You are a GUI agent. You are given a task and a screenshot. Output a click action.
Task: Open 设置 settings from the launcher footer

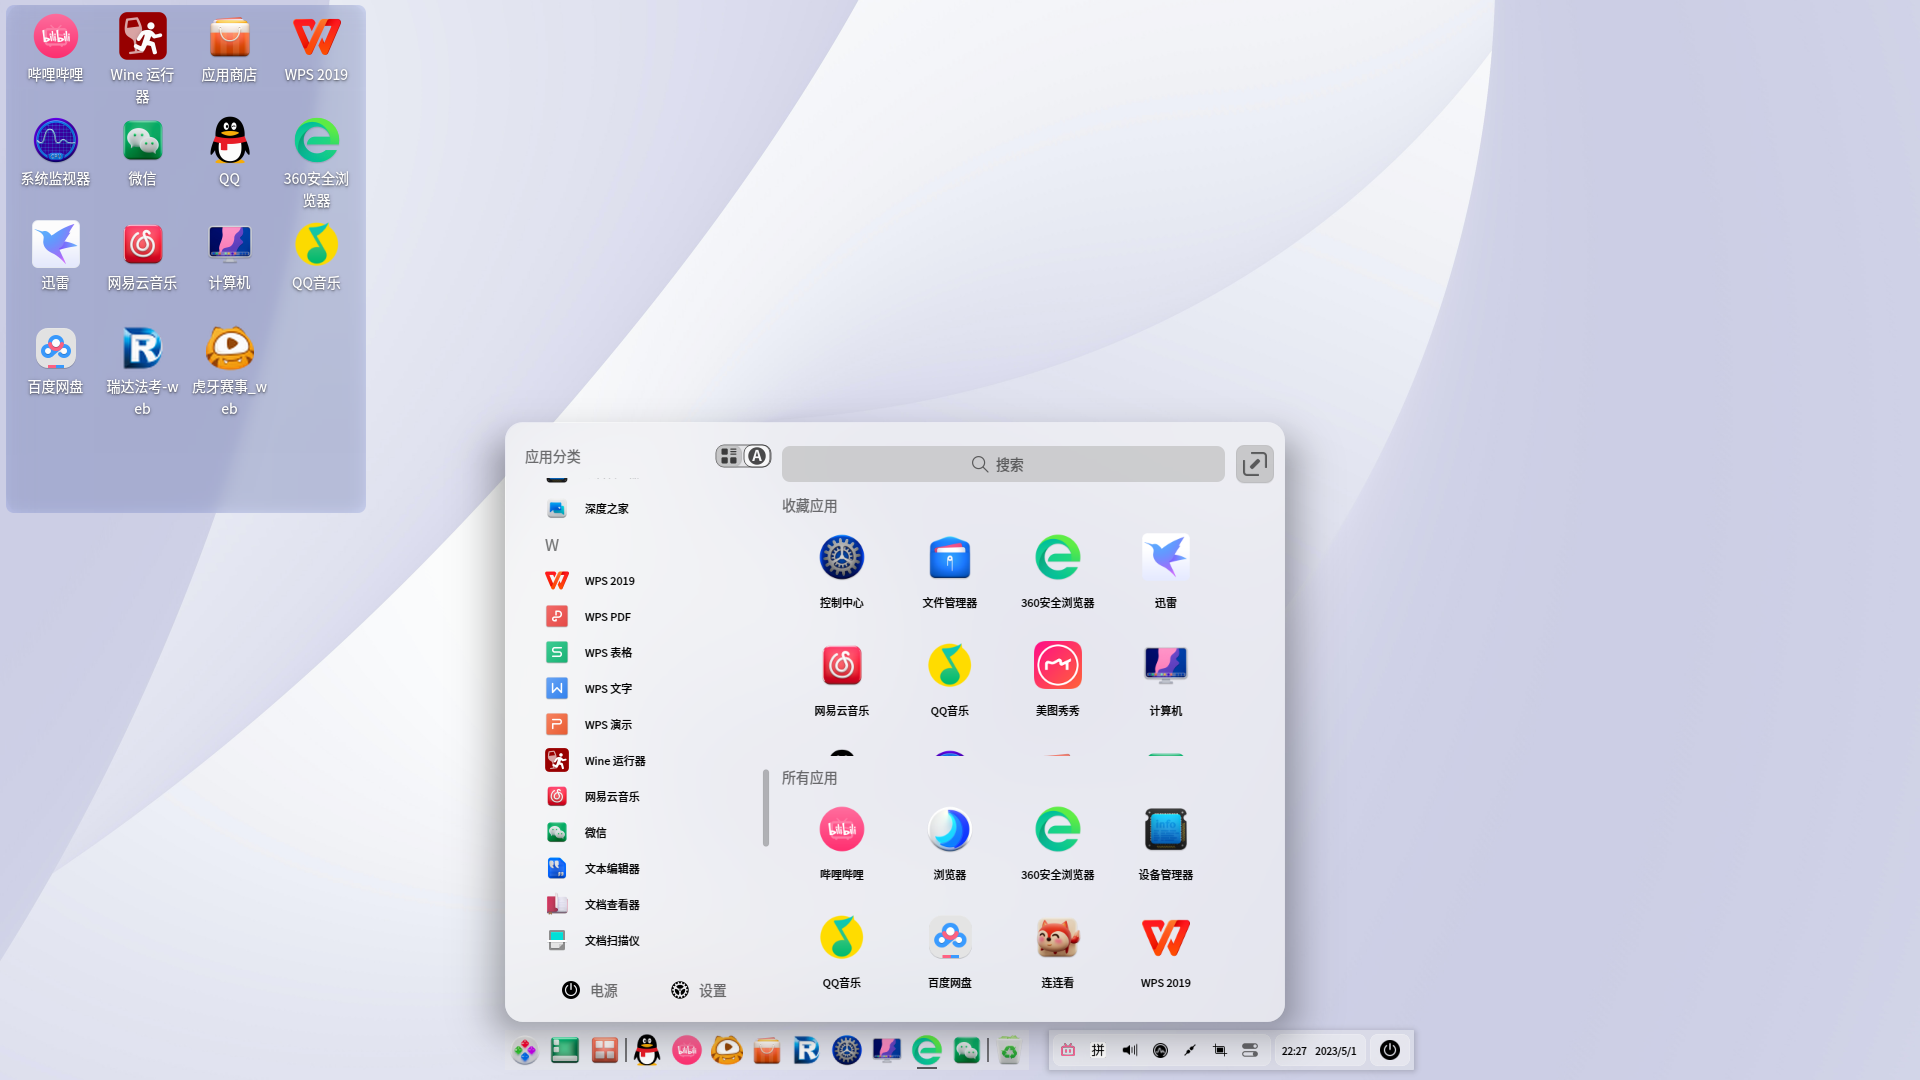coord(698,990)
